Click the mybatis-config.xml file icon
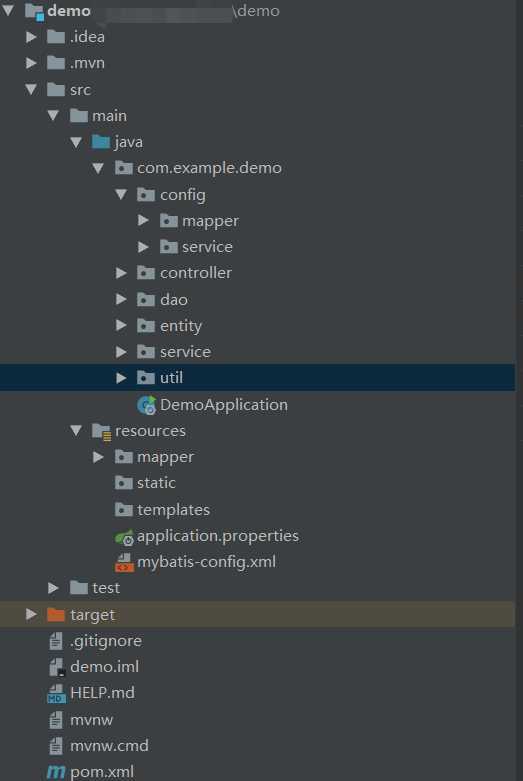Viewport: 523px width, 781px height. tap(124, 562)
